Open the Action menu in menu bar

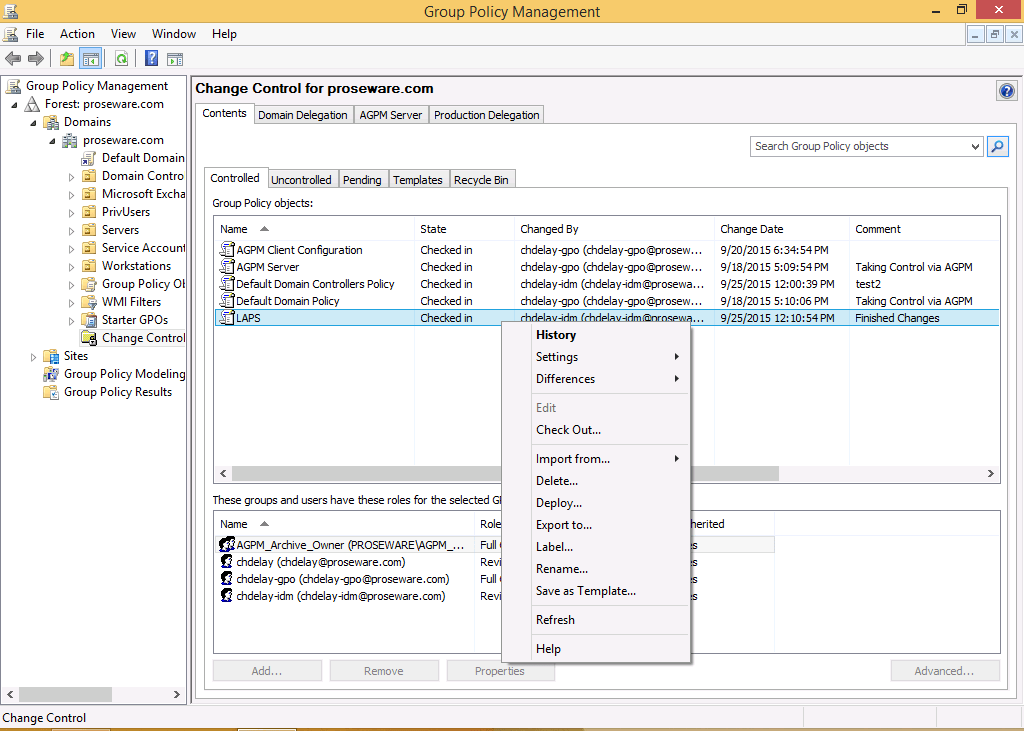[77, 34]
